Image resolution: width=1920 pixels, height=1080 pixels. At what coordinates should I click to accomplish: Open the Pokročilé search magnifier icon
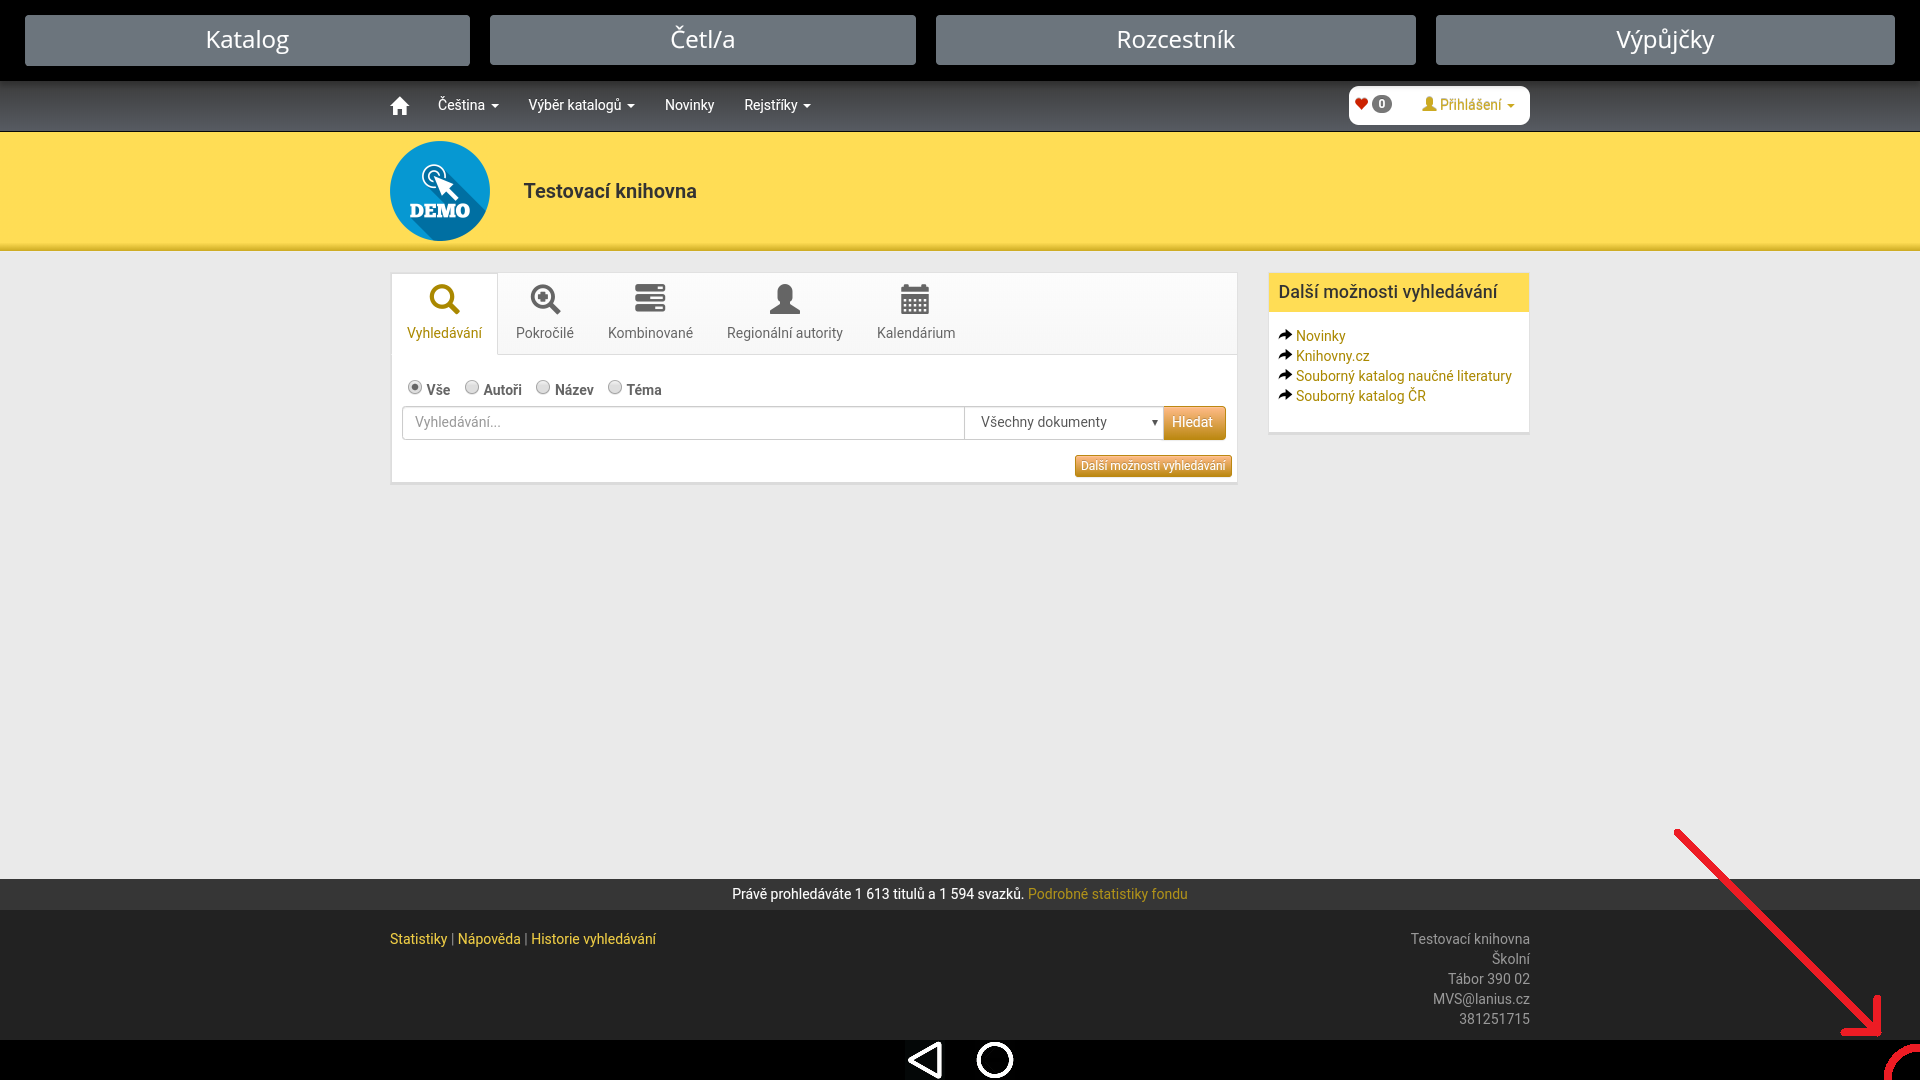pyautogui.click(x=545, y=299)
